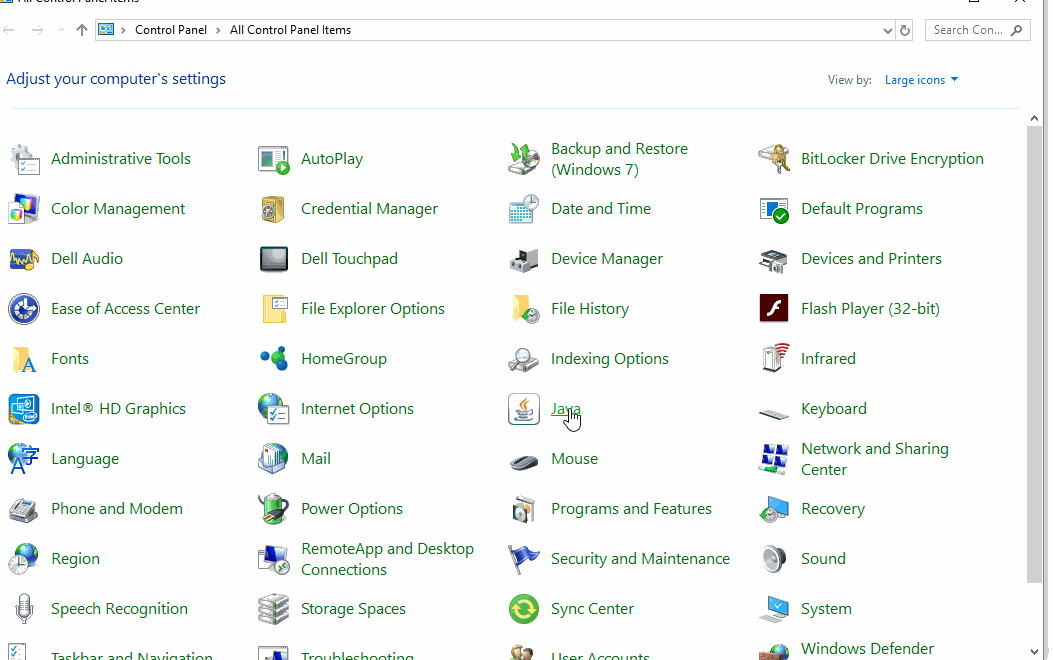This screenshot has width=1053, height=660.
Task: Open the Device Manager icon
Action: coord(524,259)
